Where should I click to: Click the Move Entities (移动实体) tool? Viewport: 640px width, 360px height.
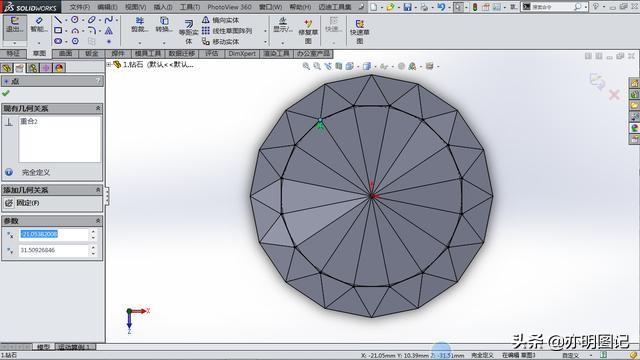pyautogui.click(x=220, y=42)
